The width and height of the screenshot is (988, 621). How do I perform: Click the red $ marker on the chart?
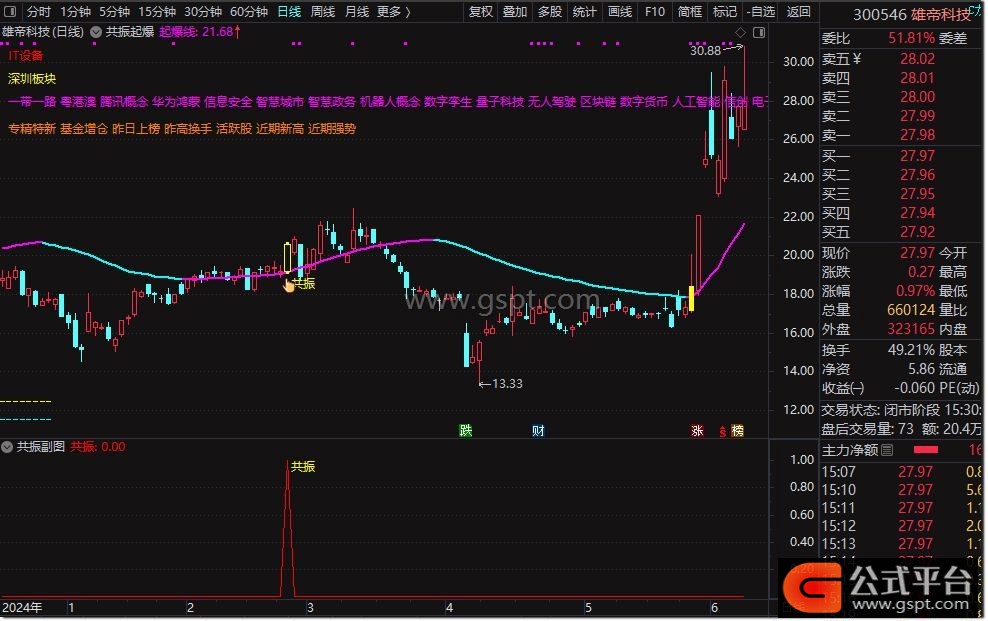722,431
